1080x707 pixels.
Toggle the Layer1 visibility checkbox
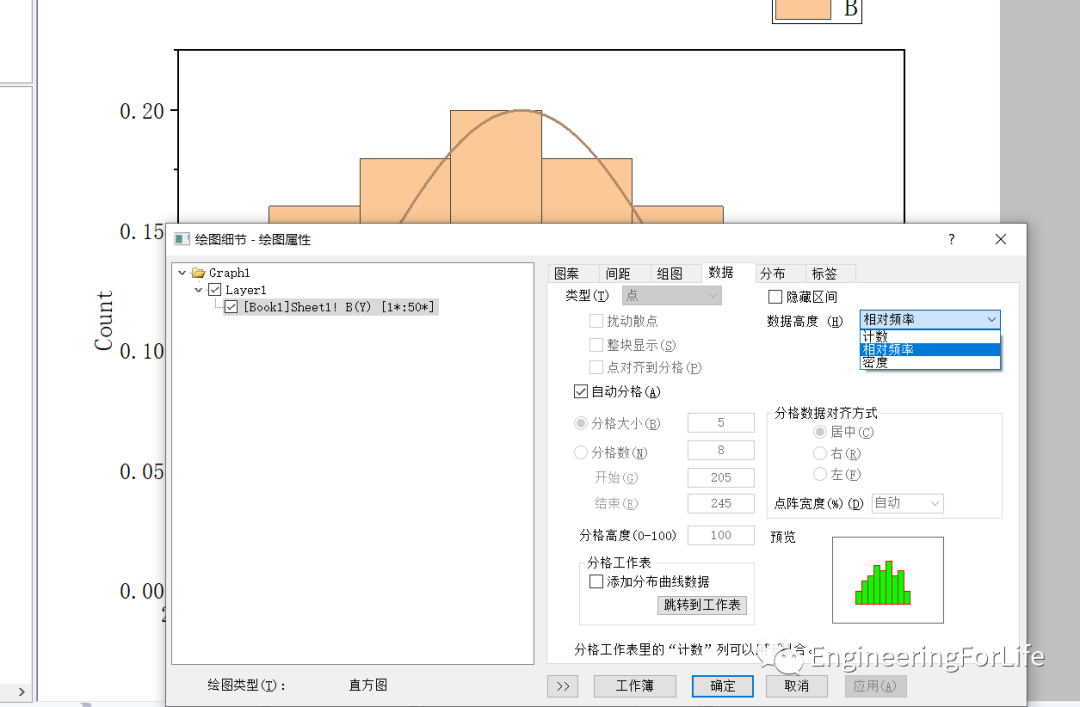click(215, 290)
